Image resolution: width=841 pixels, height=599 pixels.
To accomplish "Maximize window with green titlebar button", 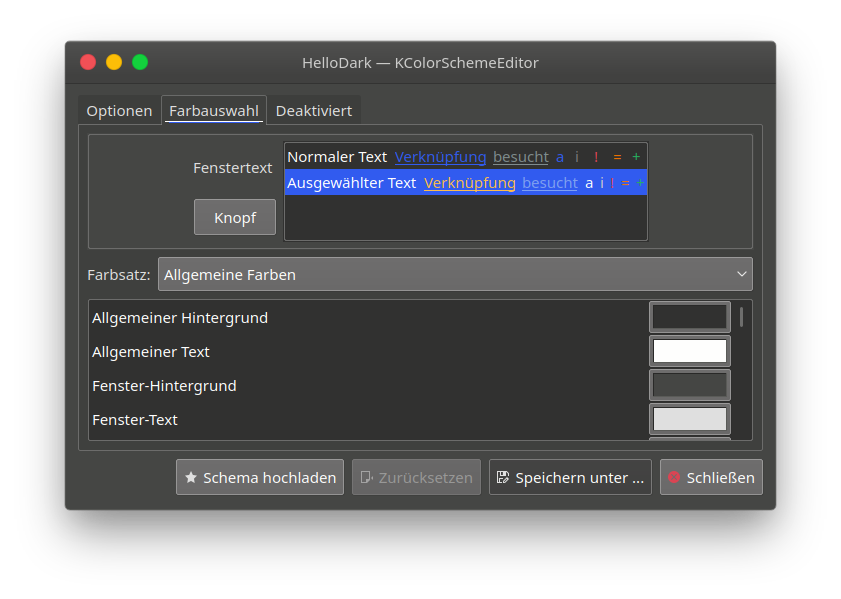I will coord(140,62).
